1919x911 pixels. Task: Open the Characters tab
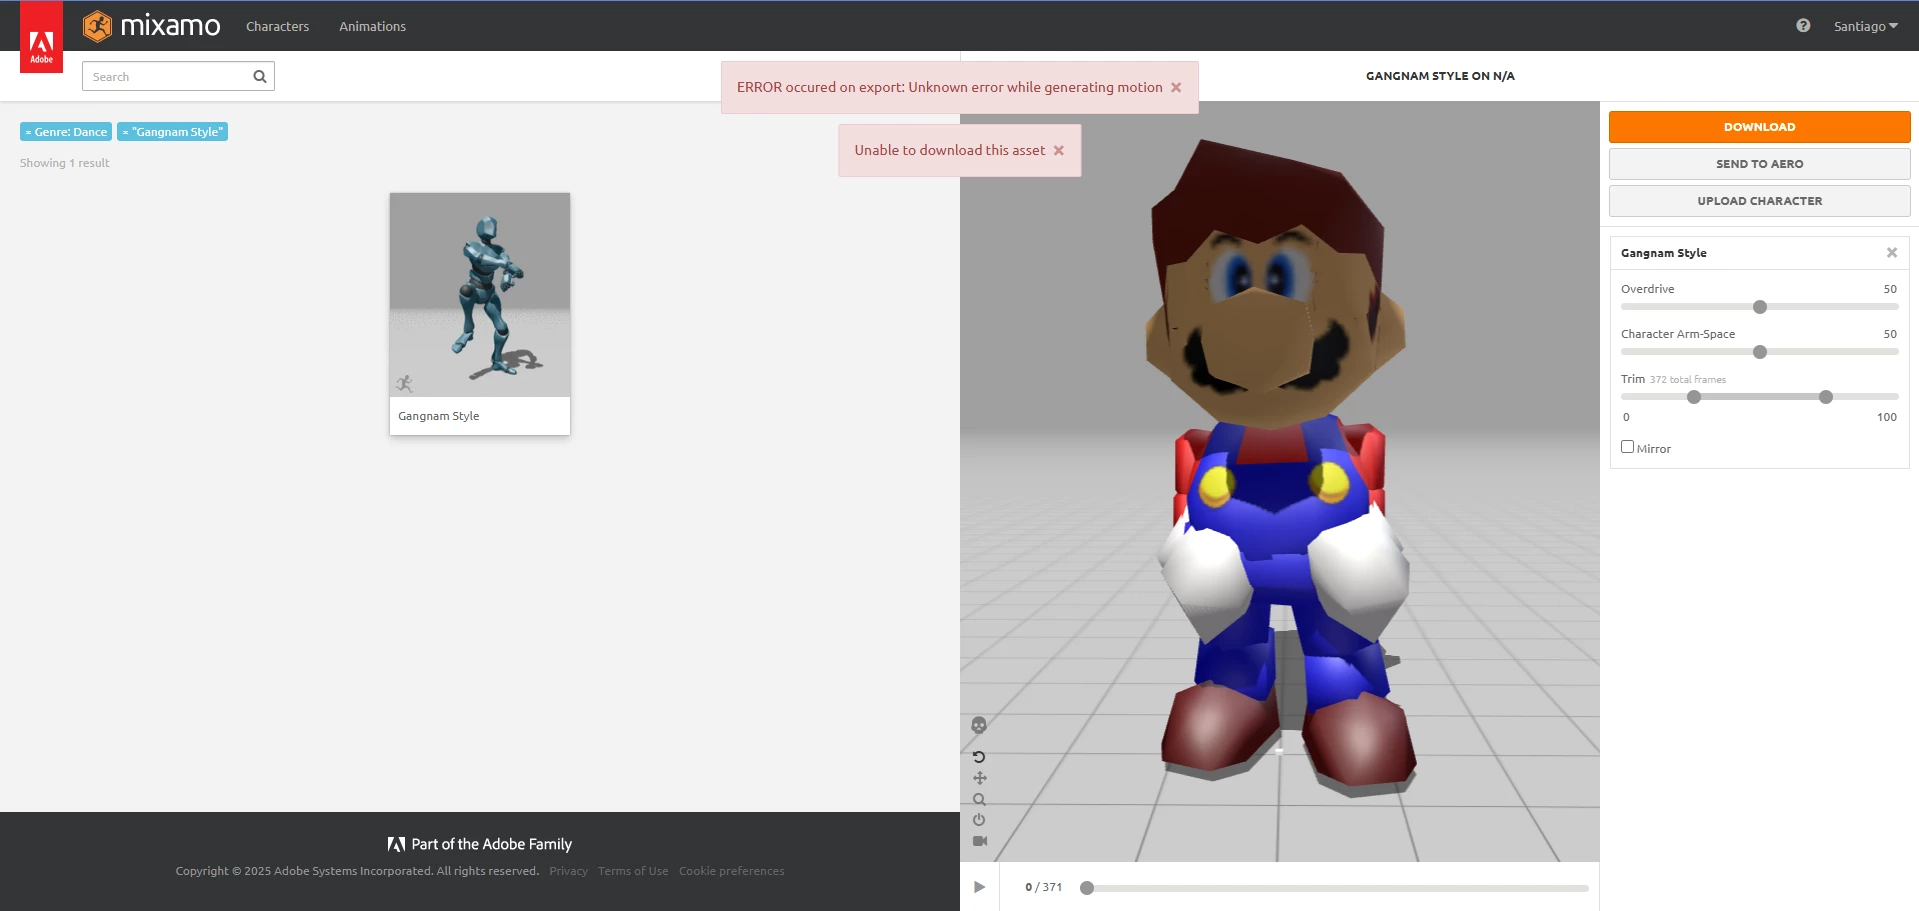tap(277, 26)
